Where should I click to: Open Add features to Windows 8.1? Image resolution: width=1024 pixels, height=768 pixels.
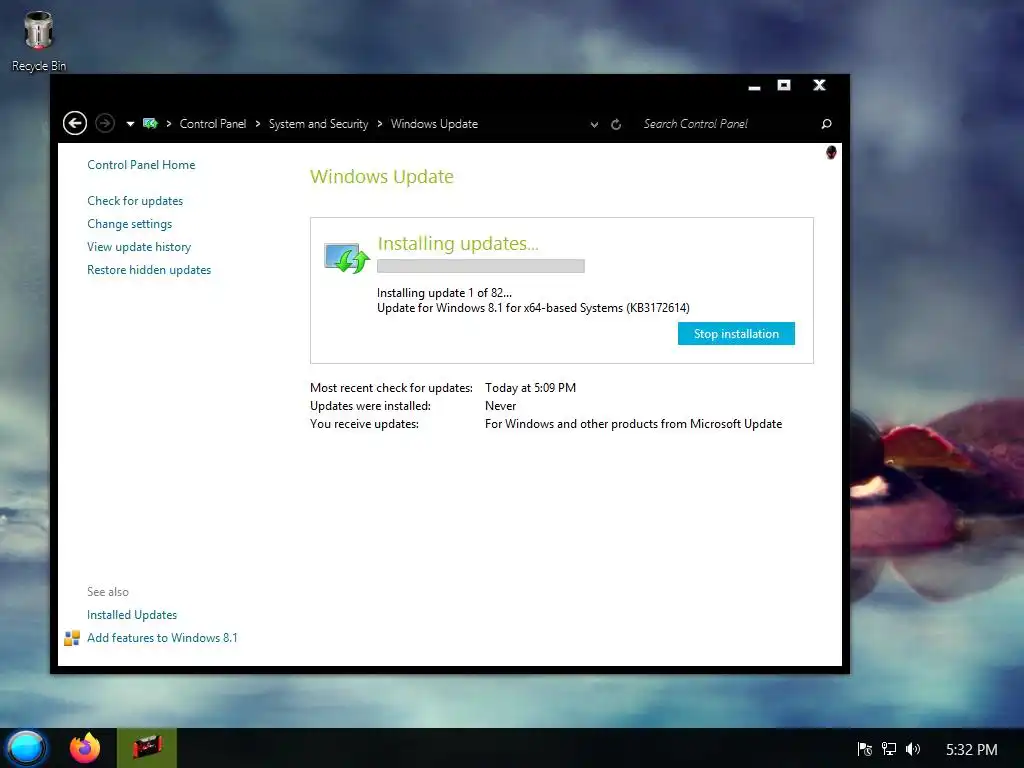click(x=162, y=637)
